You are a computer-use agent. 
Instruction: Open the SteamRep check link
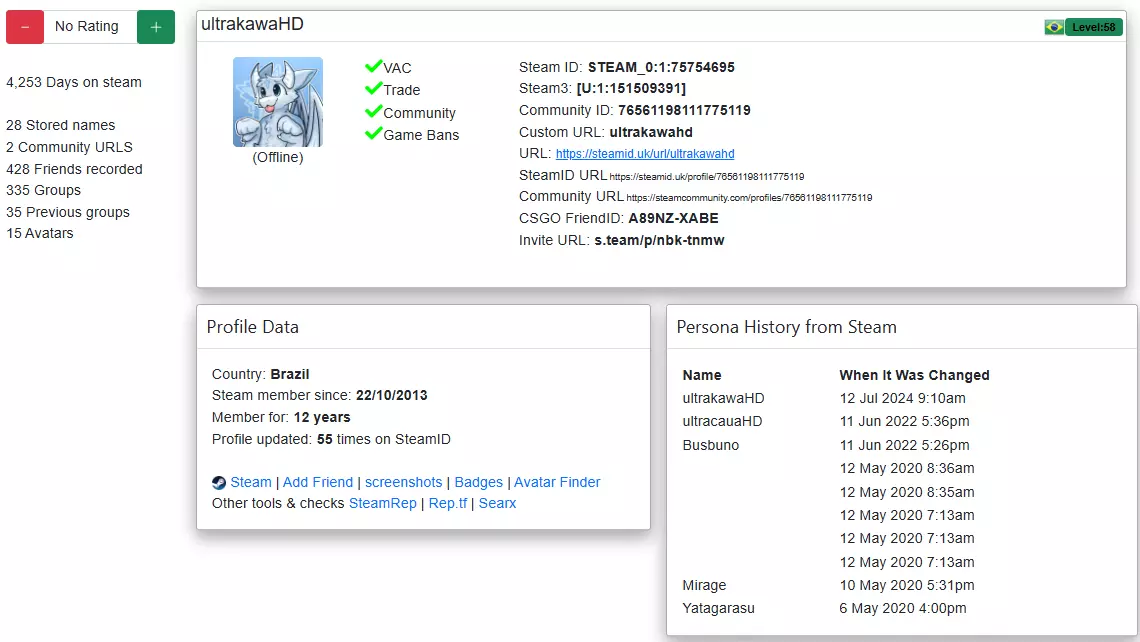pos(383,503)
